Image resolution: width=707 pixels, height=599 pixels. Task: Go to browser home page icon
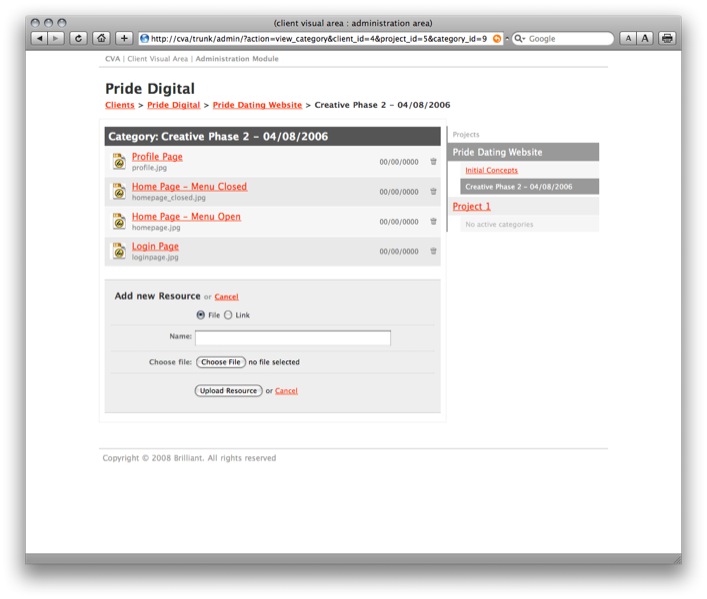[x=101, y=38]
